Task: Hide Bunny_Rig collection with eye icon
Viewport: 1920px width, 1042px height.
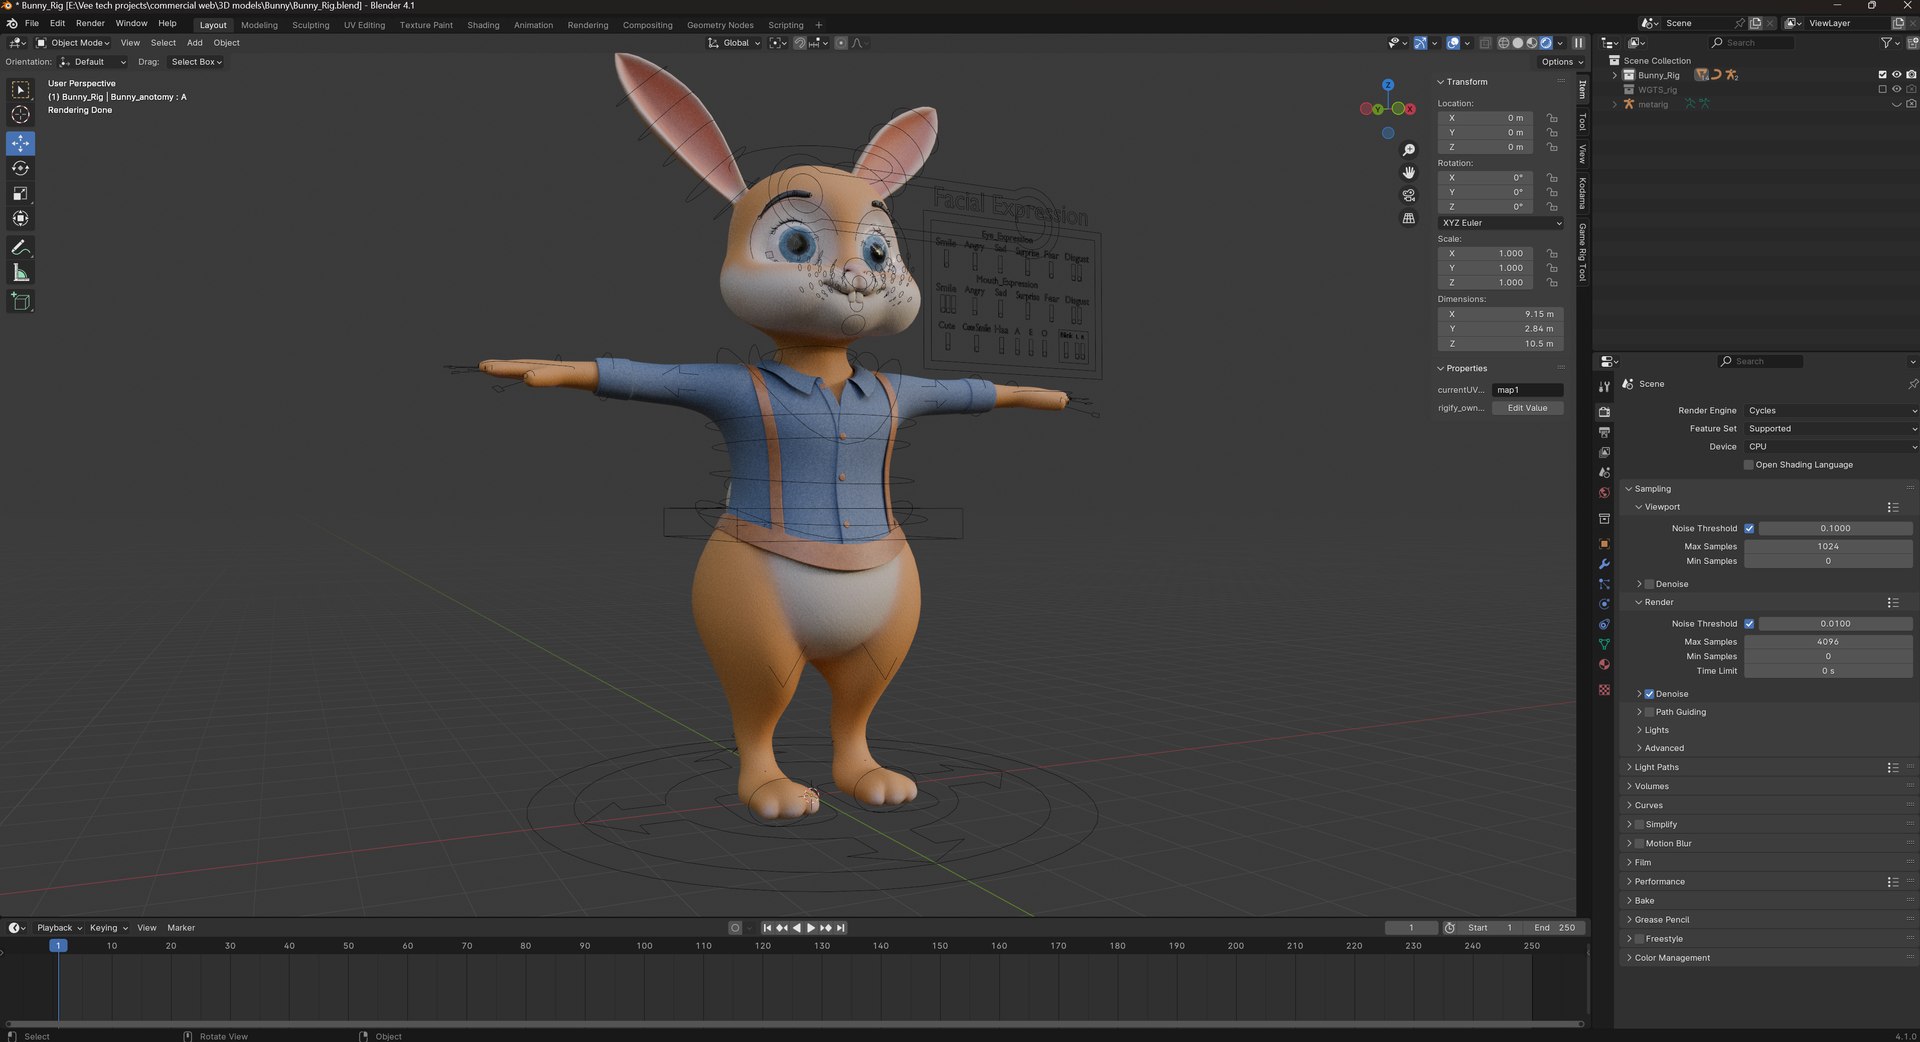Action: (x=1896, y=75)
